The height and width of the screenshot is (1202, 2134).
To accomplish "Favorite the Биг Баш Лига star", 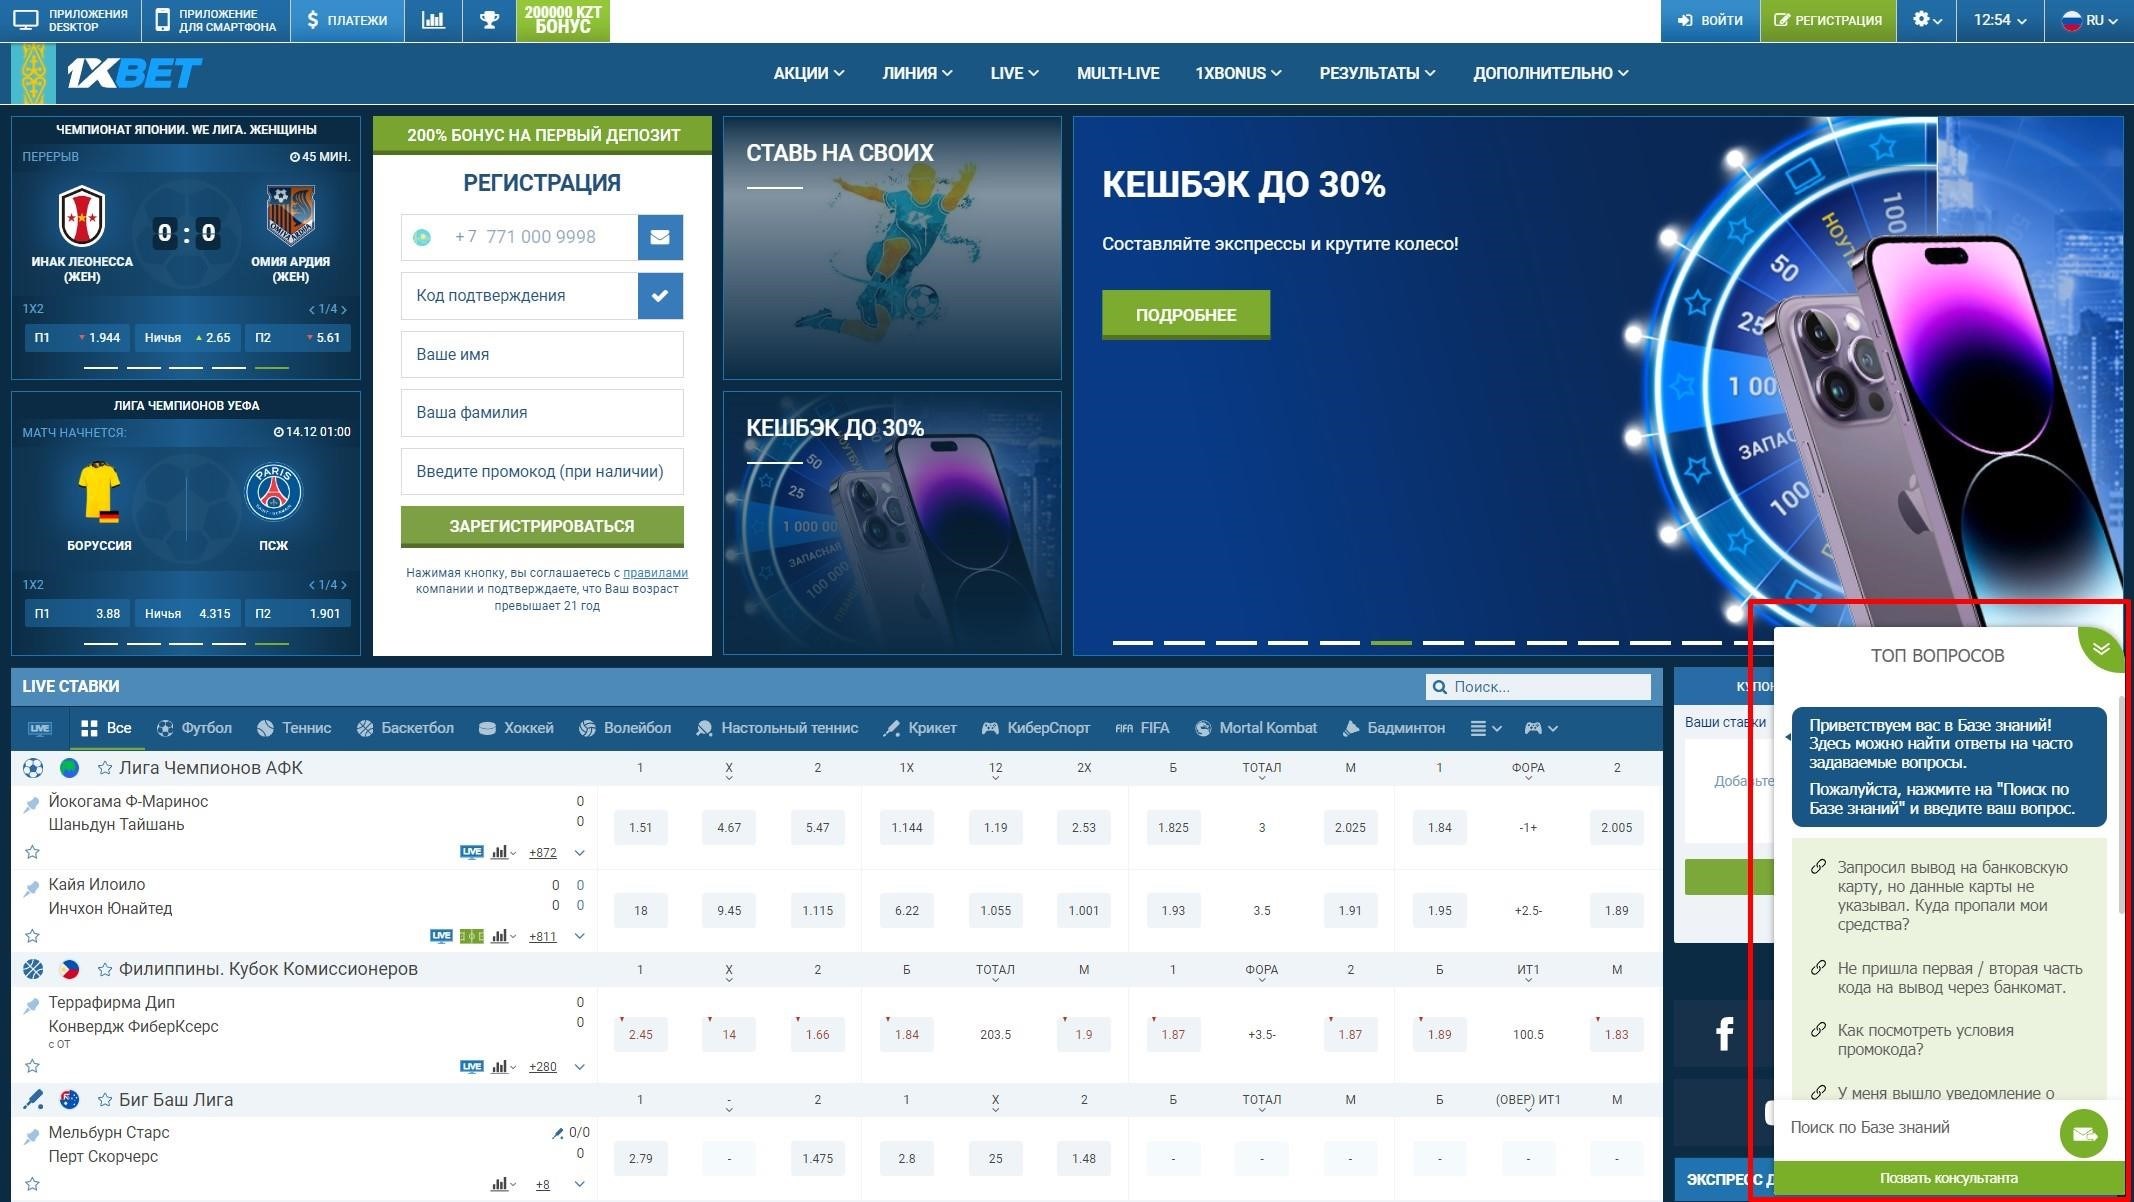I will pyautogui.click(x=104, y=1100).
